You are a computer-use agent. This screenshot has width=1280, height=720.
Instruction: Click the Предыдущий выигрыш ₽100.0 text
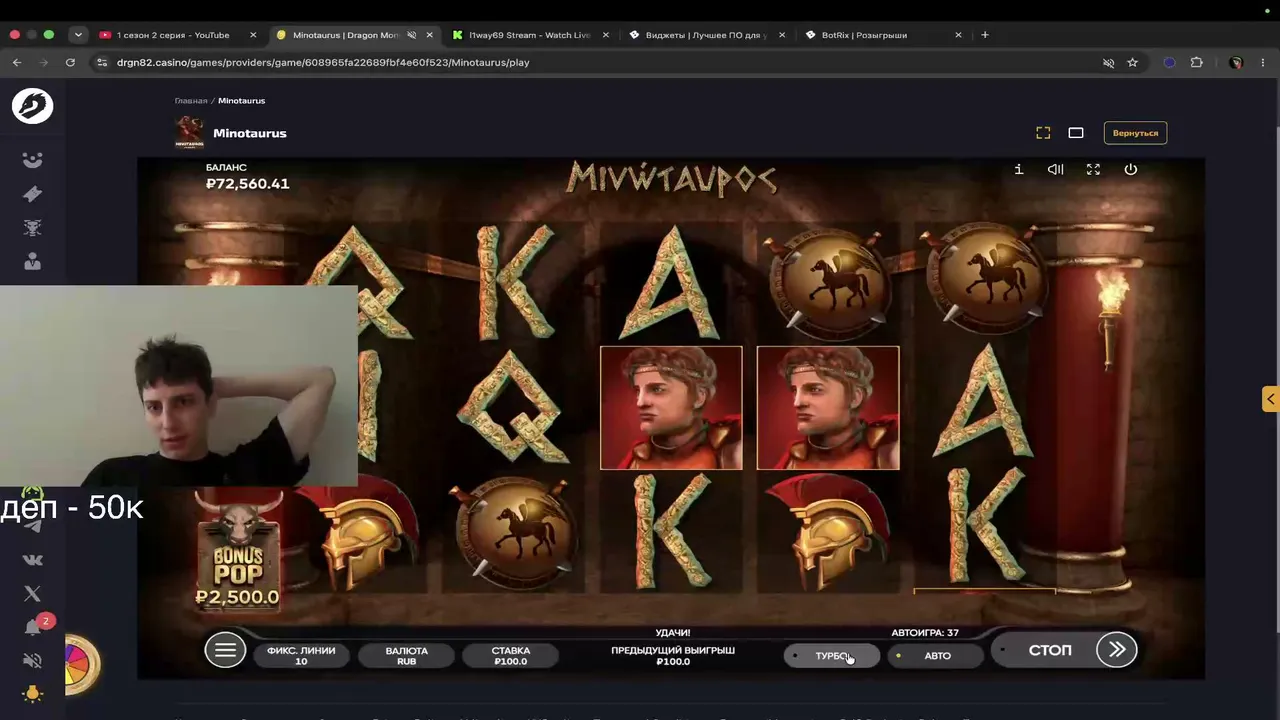(673, 656)
